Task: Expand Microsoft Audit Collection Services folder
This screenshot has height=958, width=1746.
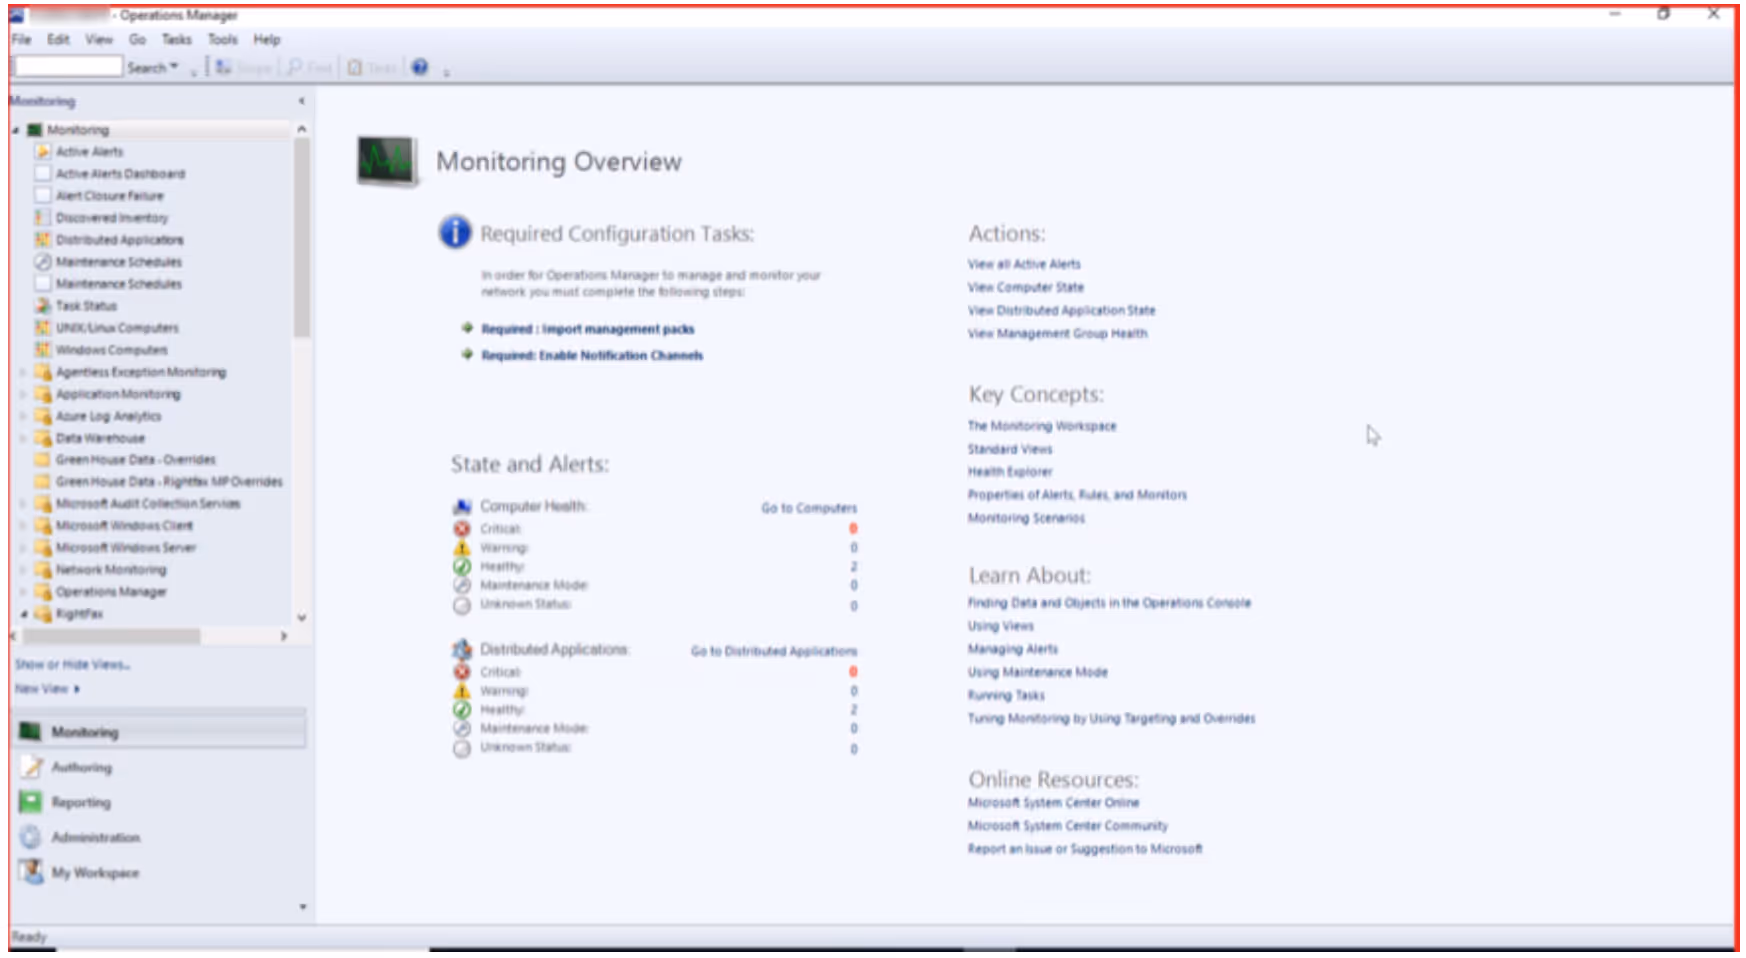Action: 24,504
